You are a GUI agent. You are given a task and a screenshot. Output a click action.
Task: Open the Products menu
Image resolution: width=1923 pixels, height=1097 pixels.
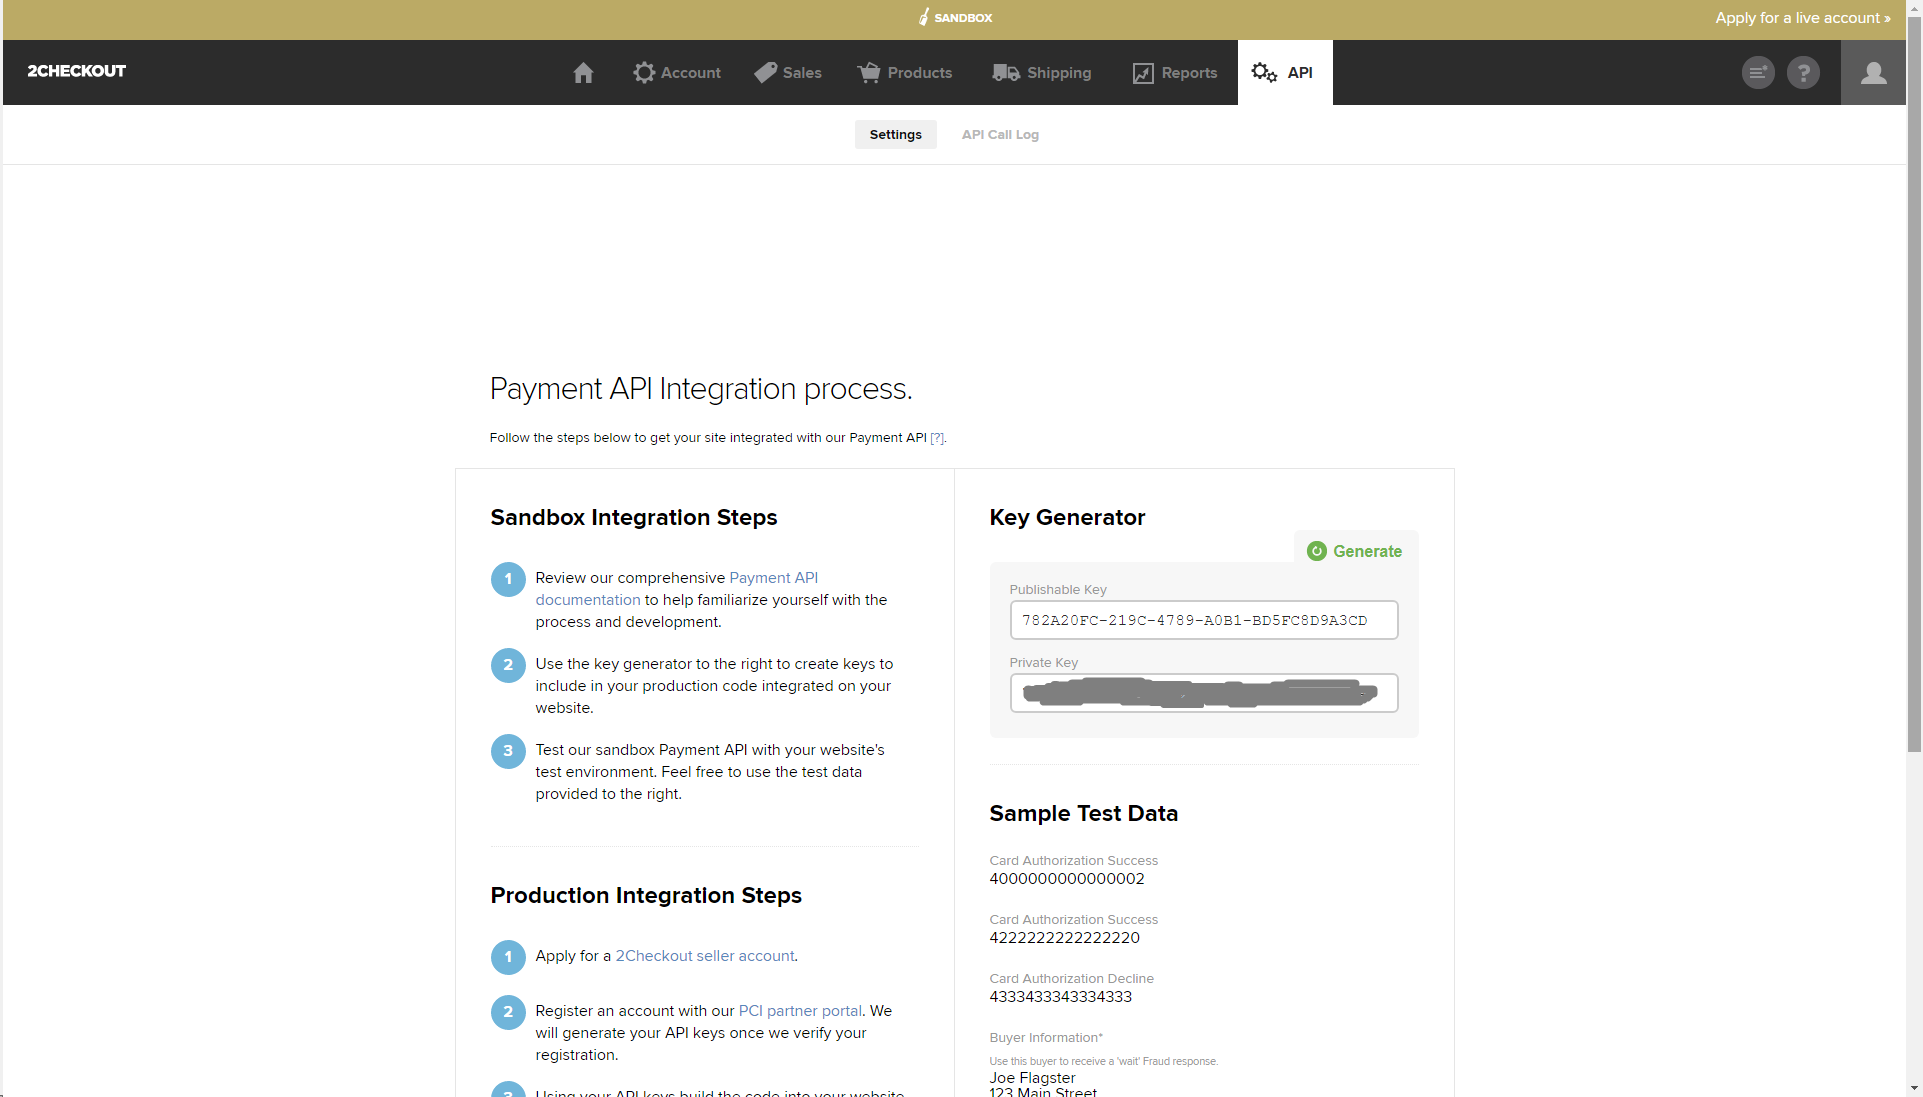tap(905, 72)
